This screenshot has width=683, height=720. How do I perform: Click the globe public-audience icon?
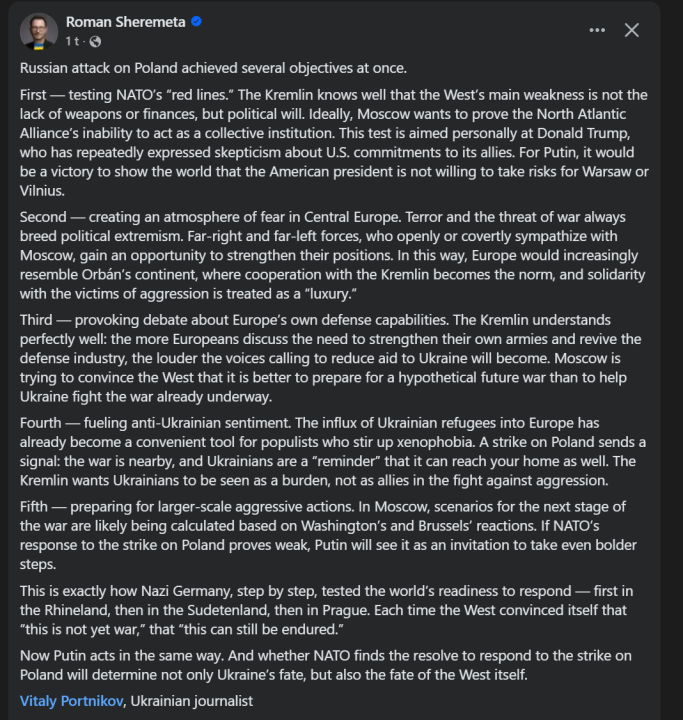[95, 41]
